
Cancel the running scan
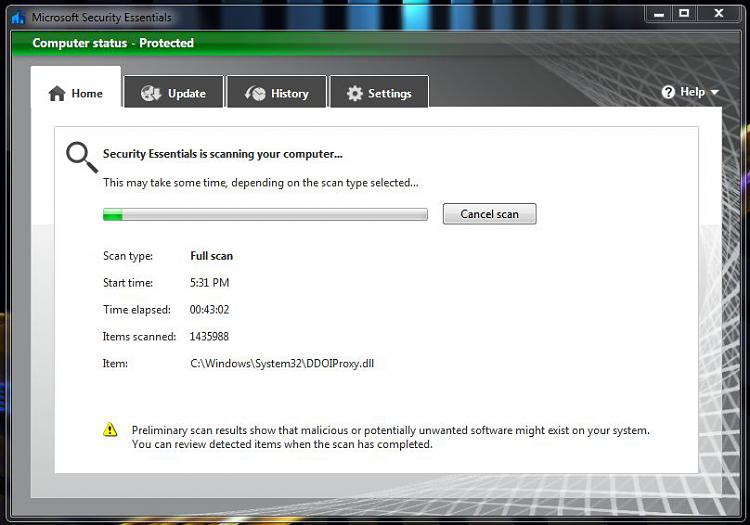(489, 214)
